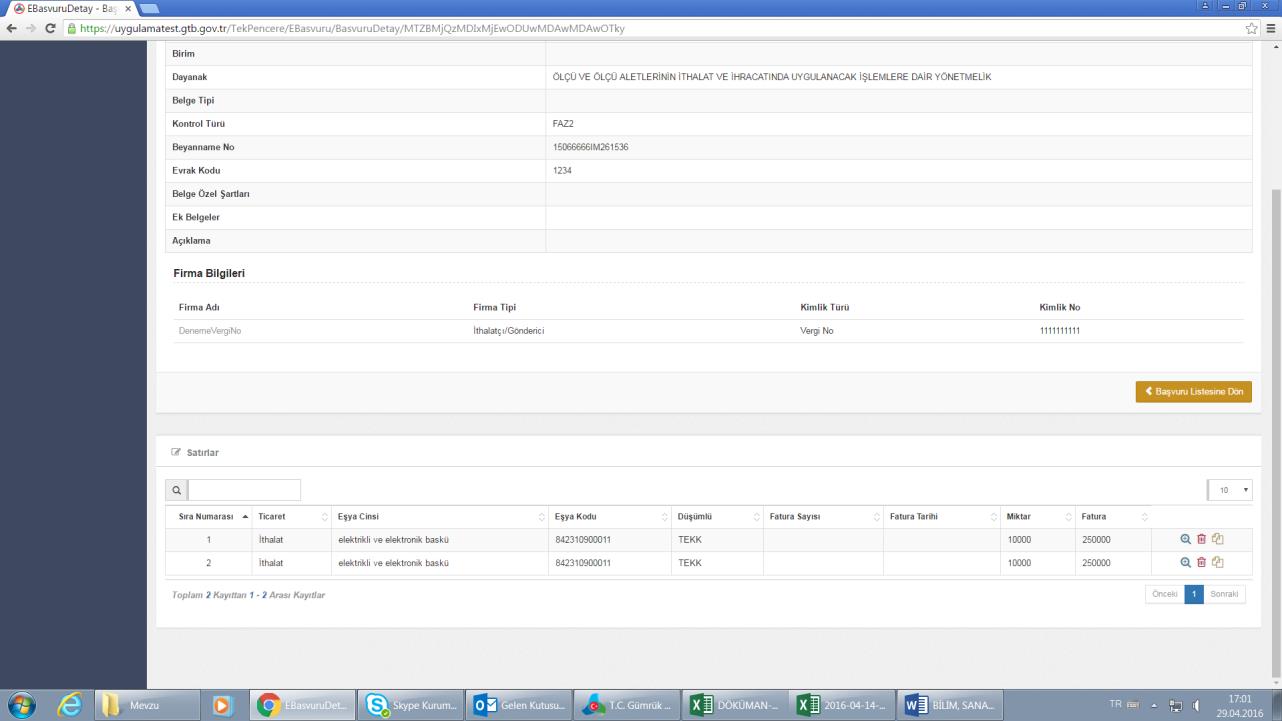Open the 2016-04-14 Excel workbook on the taskbar
Image resolution: width=1282 pixels, height=721 pixels.
coord(843,705)
